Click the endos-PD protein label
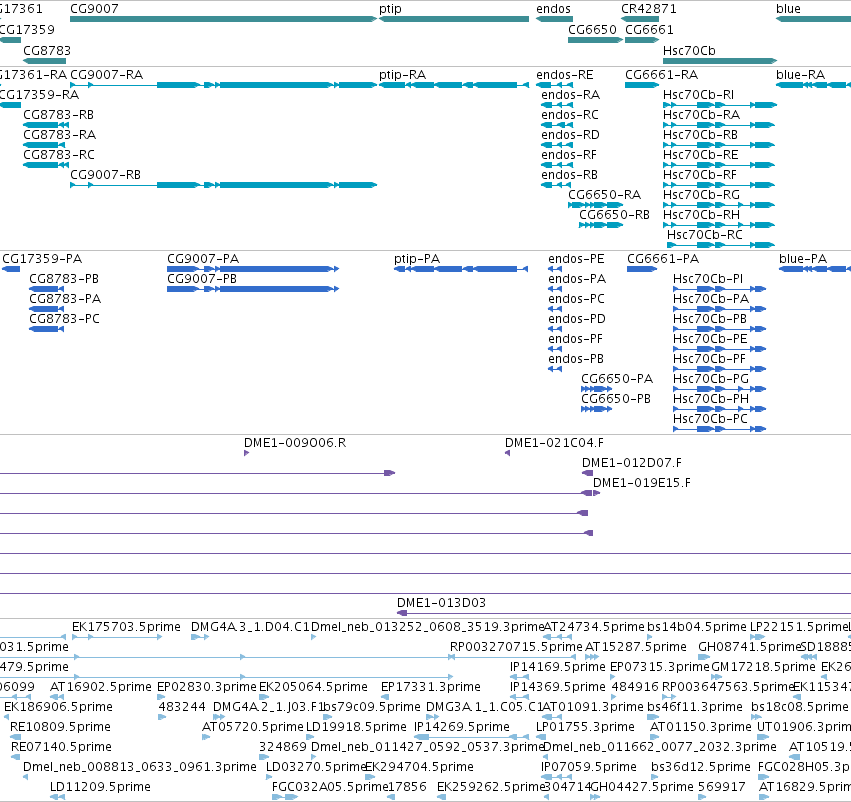Screen dimensions: 851x802 click(x=577, y=319)
